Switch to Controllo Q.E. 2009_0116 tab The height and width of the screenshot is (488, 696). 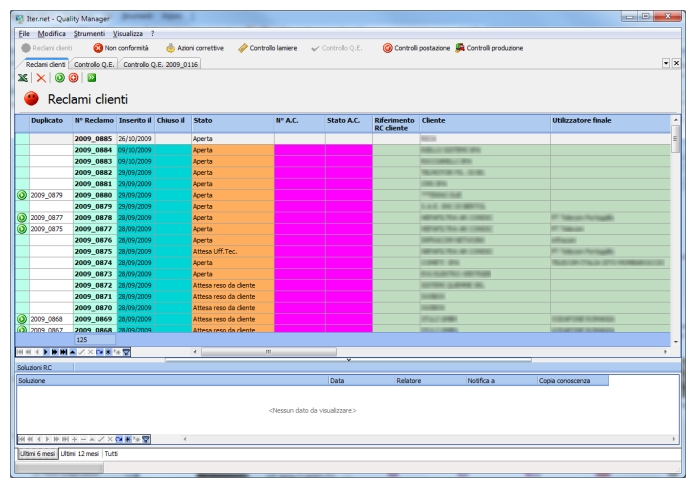coord(160,64)
